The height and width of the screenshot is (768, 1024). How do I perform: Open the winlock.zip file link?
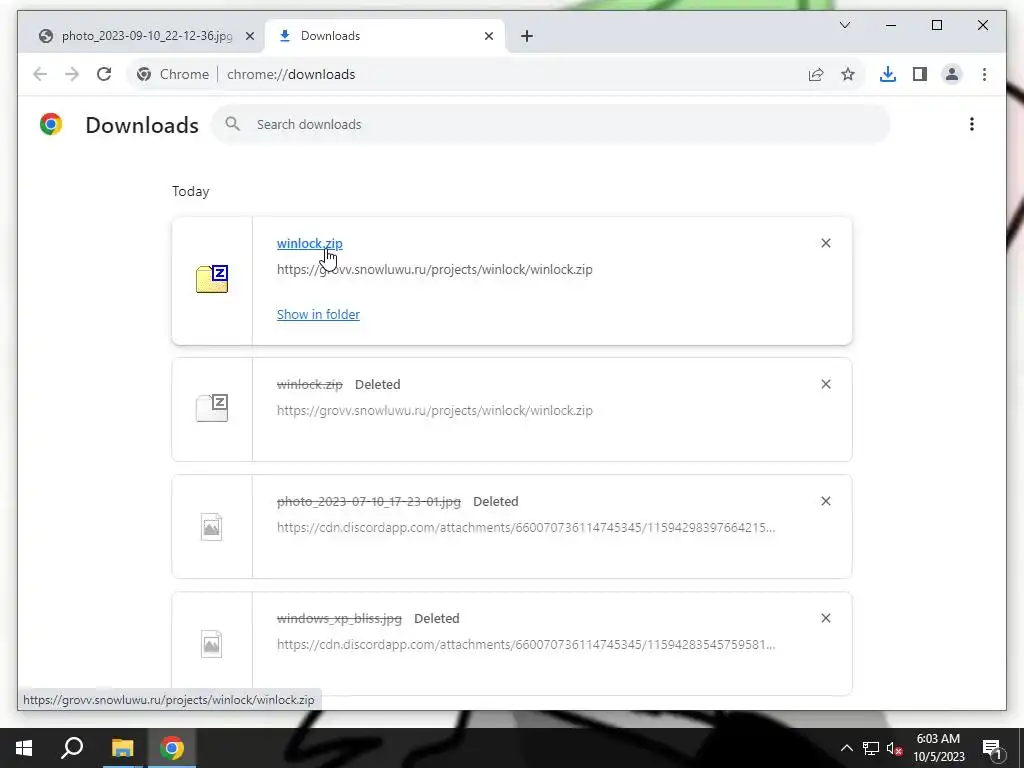310,243
